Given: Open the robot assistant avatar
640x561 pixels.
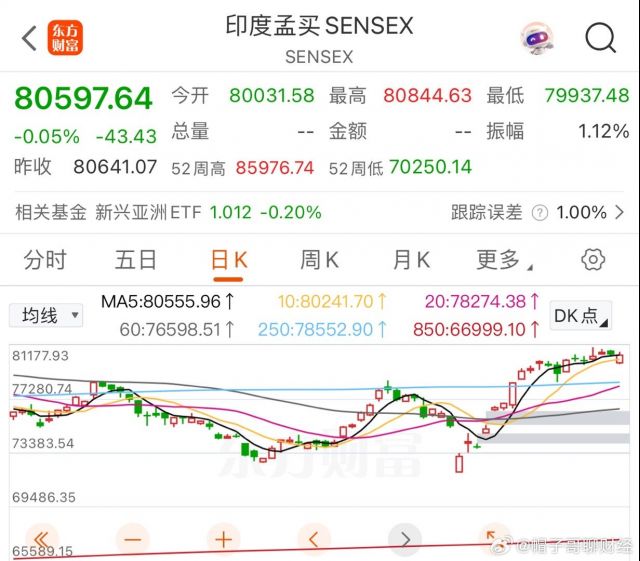Looking at the screenshot, I should [536, 38].
